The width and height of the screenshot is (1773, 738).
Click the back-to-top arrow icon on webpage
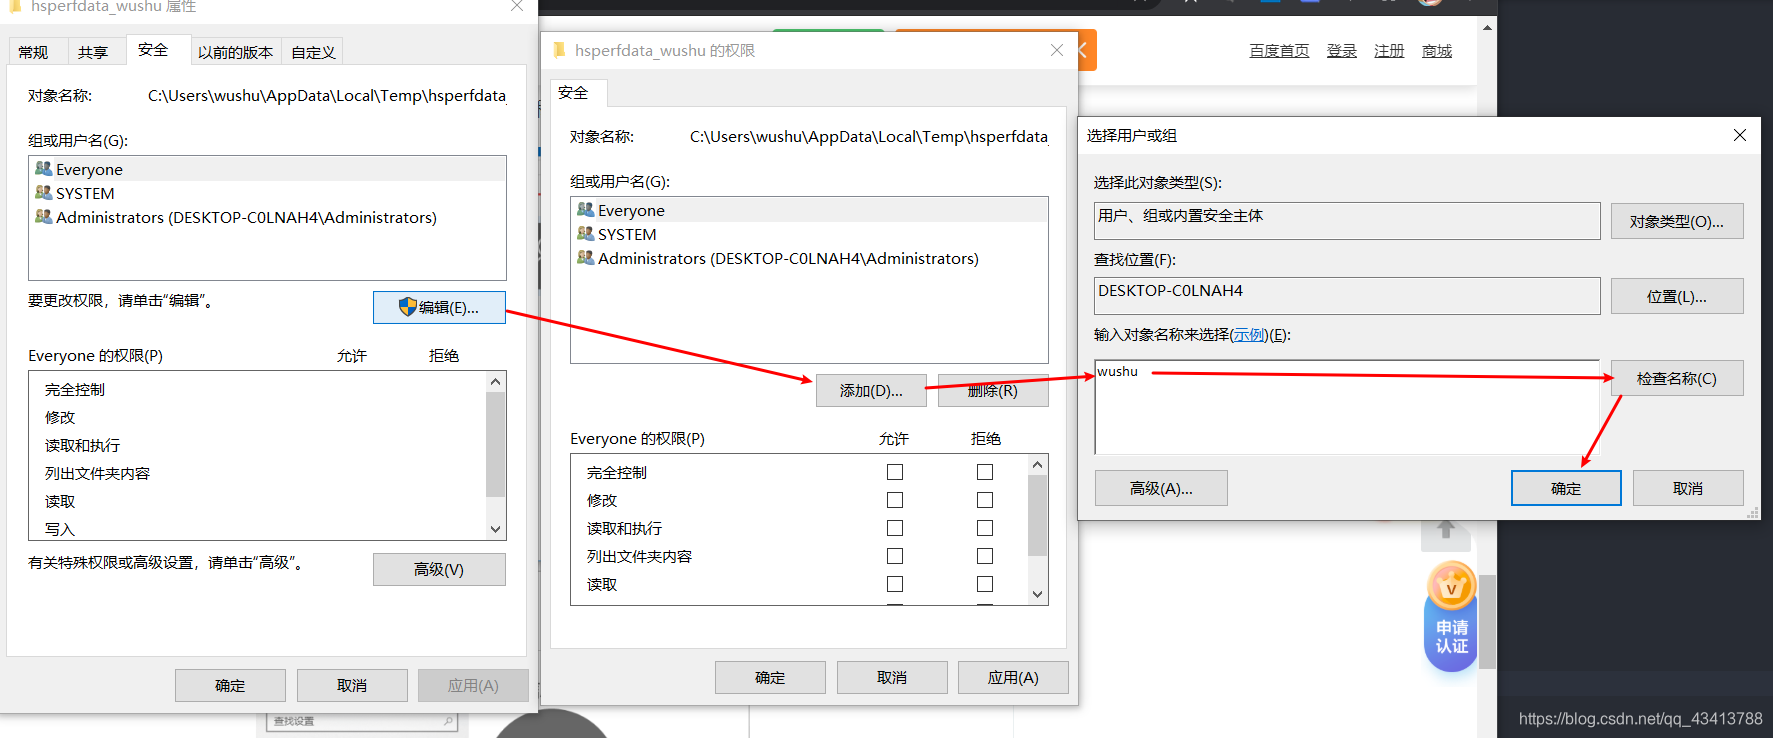tap(1446, 531)
